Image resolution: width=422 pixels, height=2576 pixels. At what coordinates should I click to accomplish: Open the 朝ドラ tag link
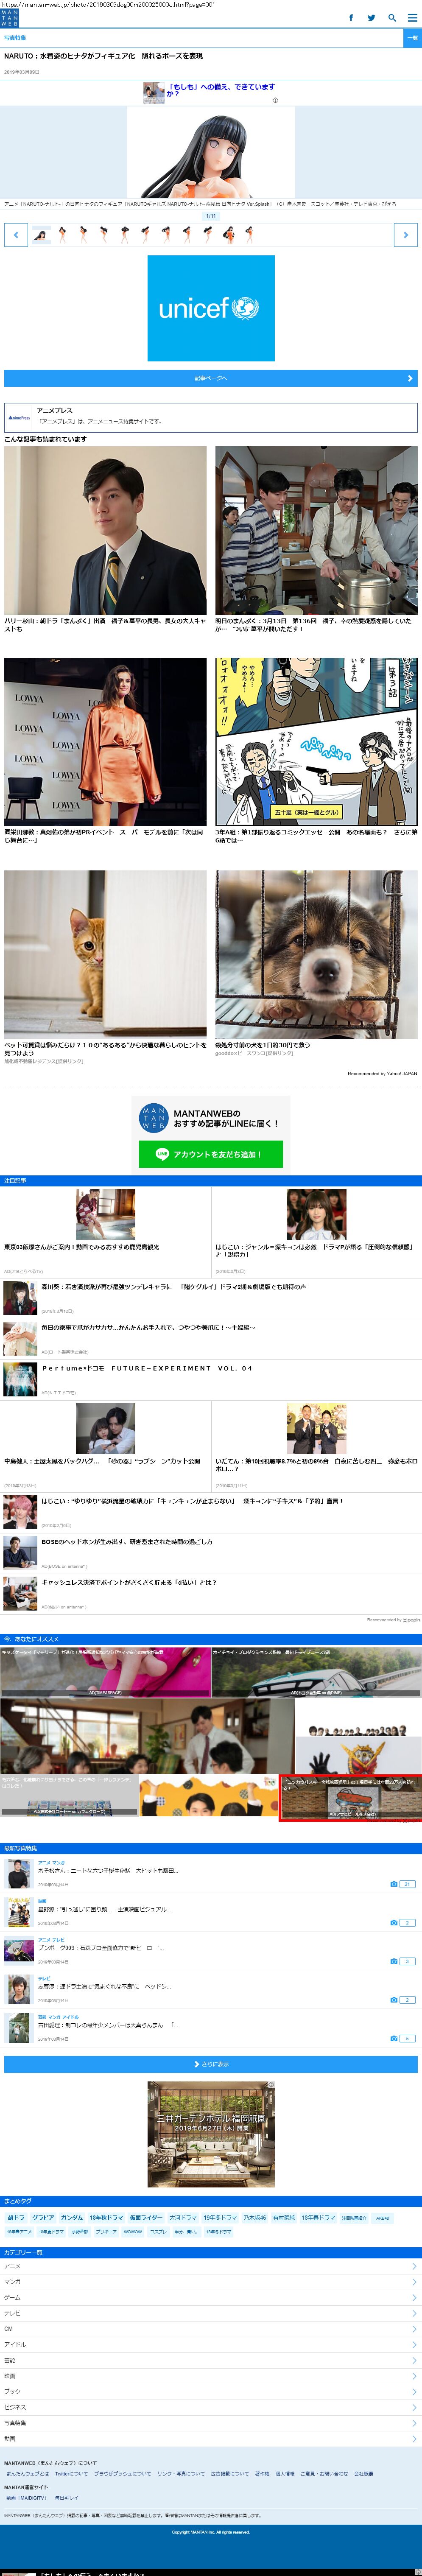click(16, 2217)
